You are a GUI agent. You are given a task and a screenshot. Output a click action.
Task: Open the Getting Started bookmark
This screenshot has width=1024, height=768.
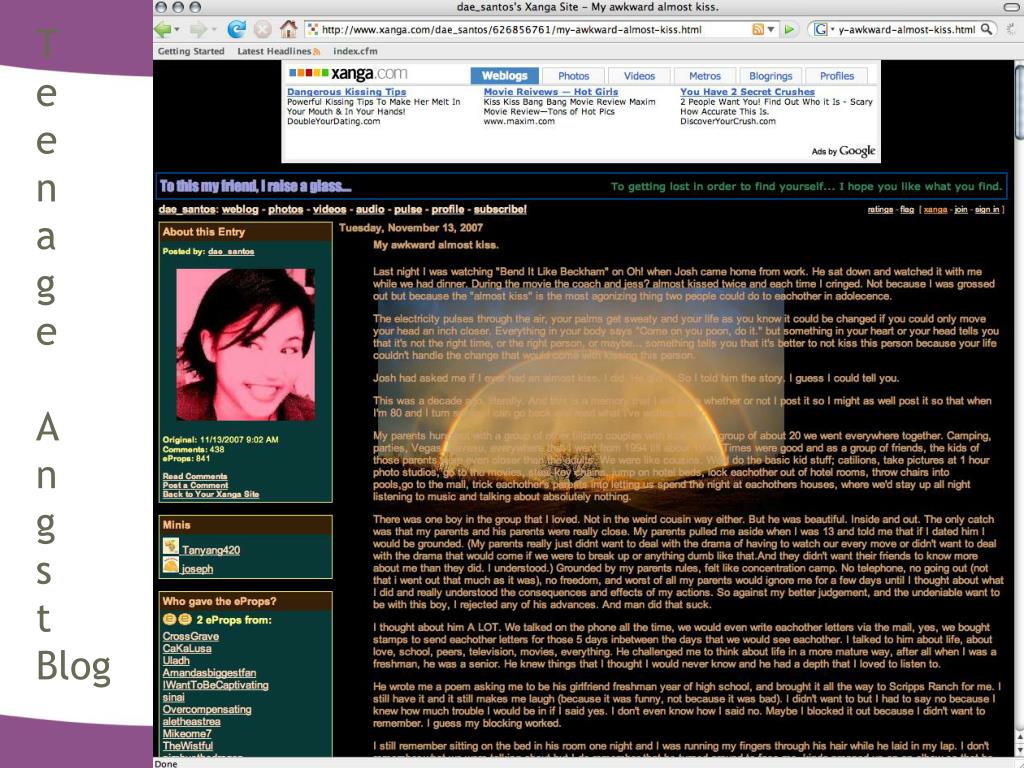[x=191, y=51]
